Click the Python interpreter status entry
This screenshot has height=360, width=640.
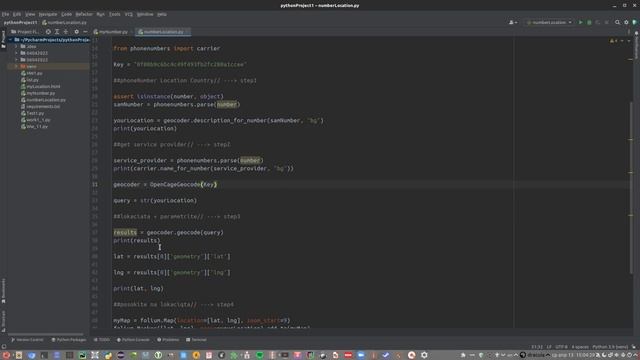point(610,347)
